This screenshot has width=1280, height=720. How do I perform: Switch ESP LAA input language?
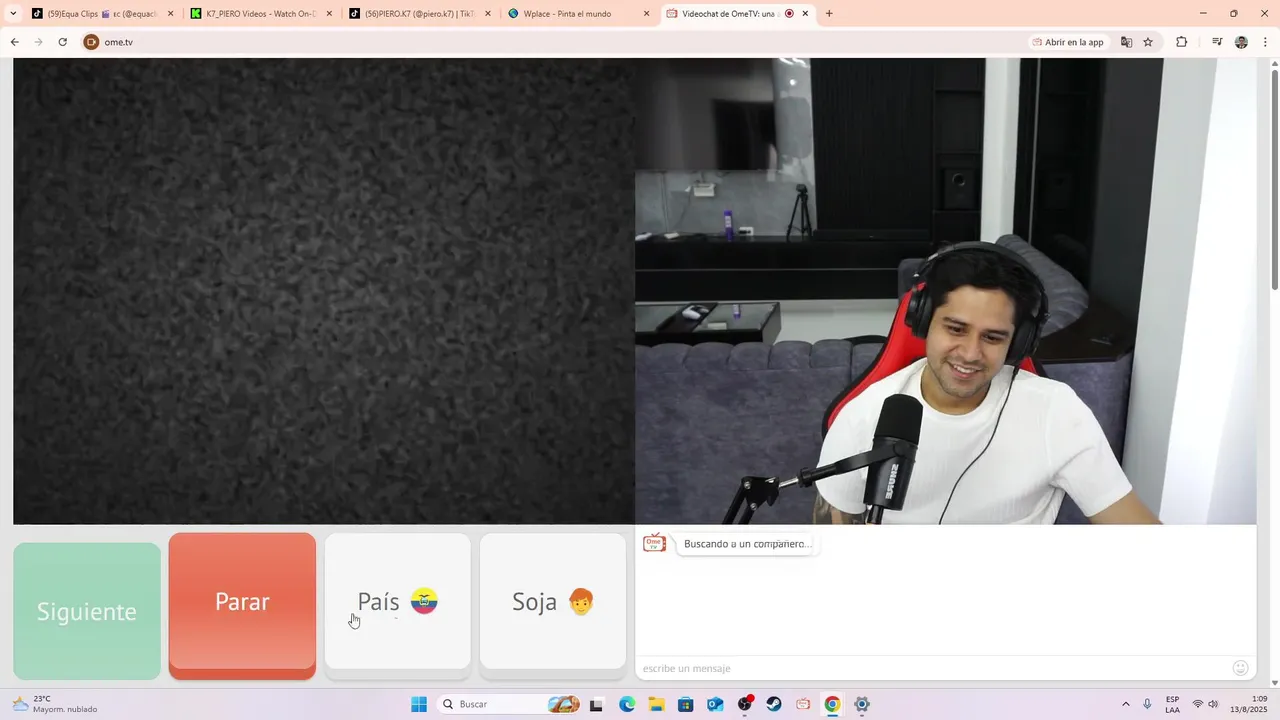[x=1172, y=704]
